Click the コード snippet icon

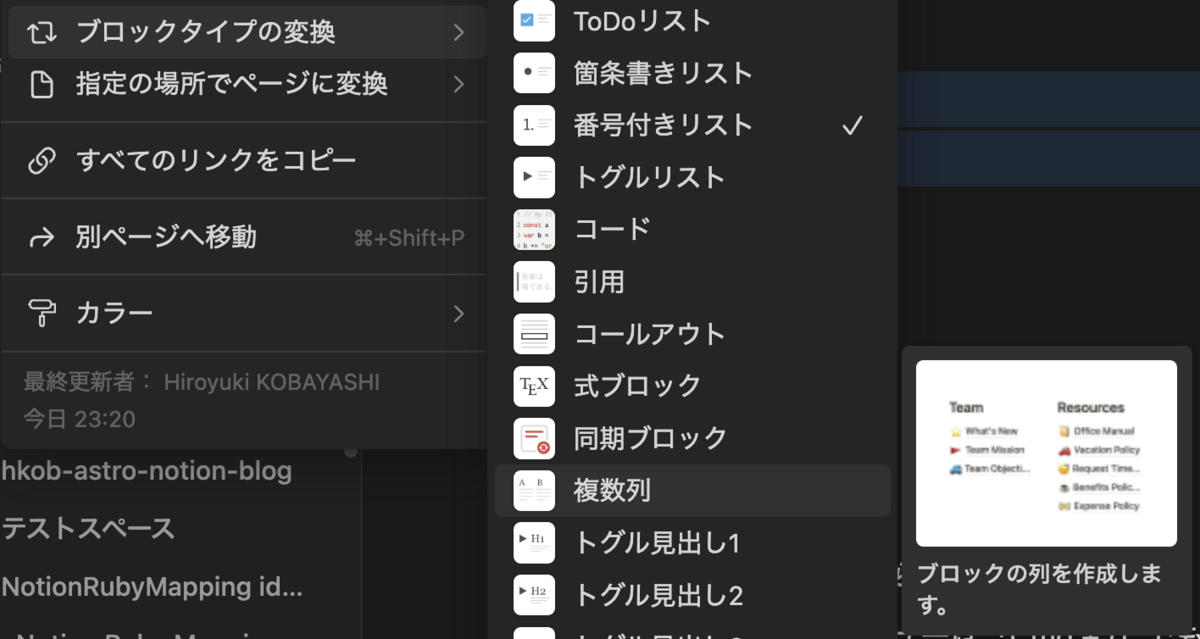pyautogui.click(x=534, y=229)
